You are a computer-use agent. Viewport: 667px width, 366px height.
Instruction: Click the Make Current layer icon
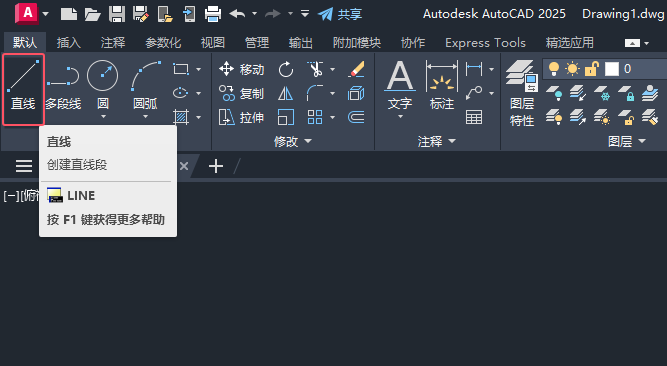point(650,93)
